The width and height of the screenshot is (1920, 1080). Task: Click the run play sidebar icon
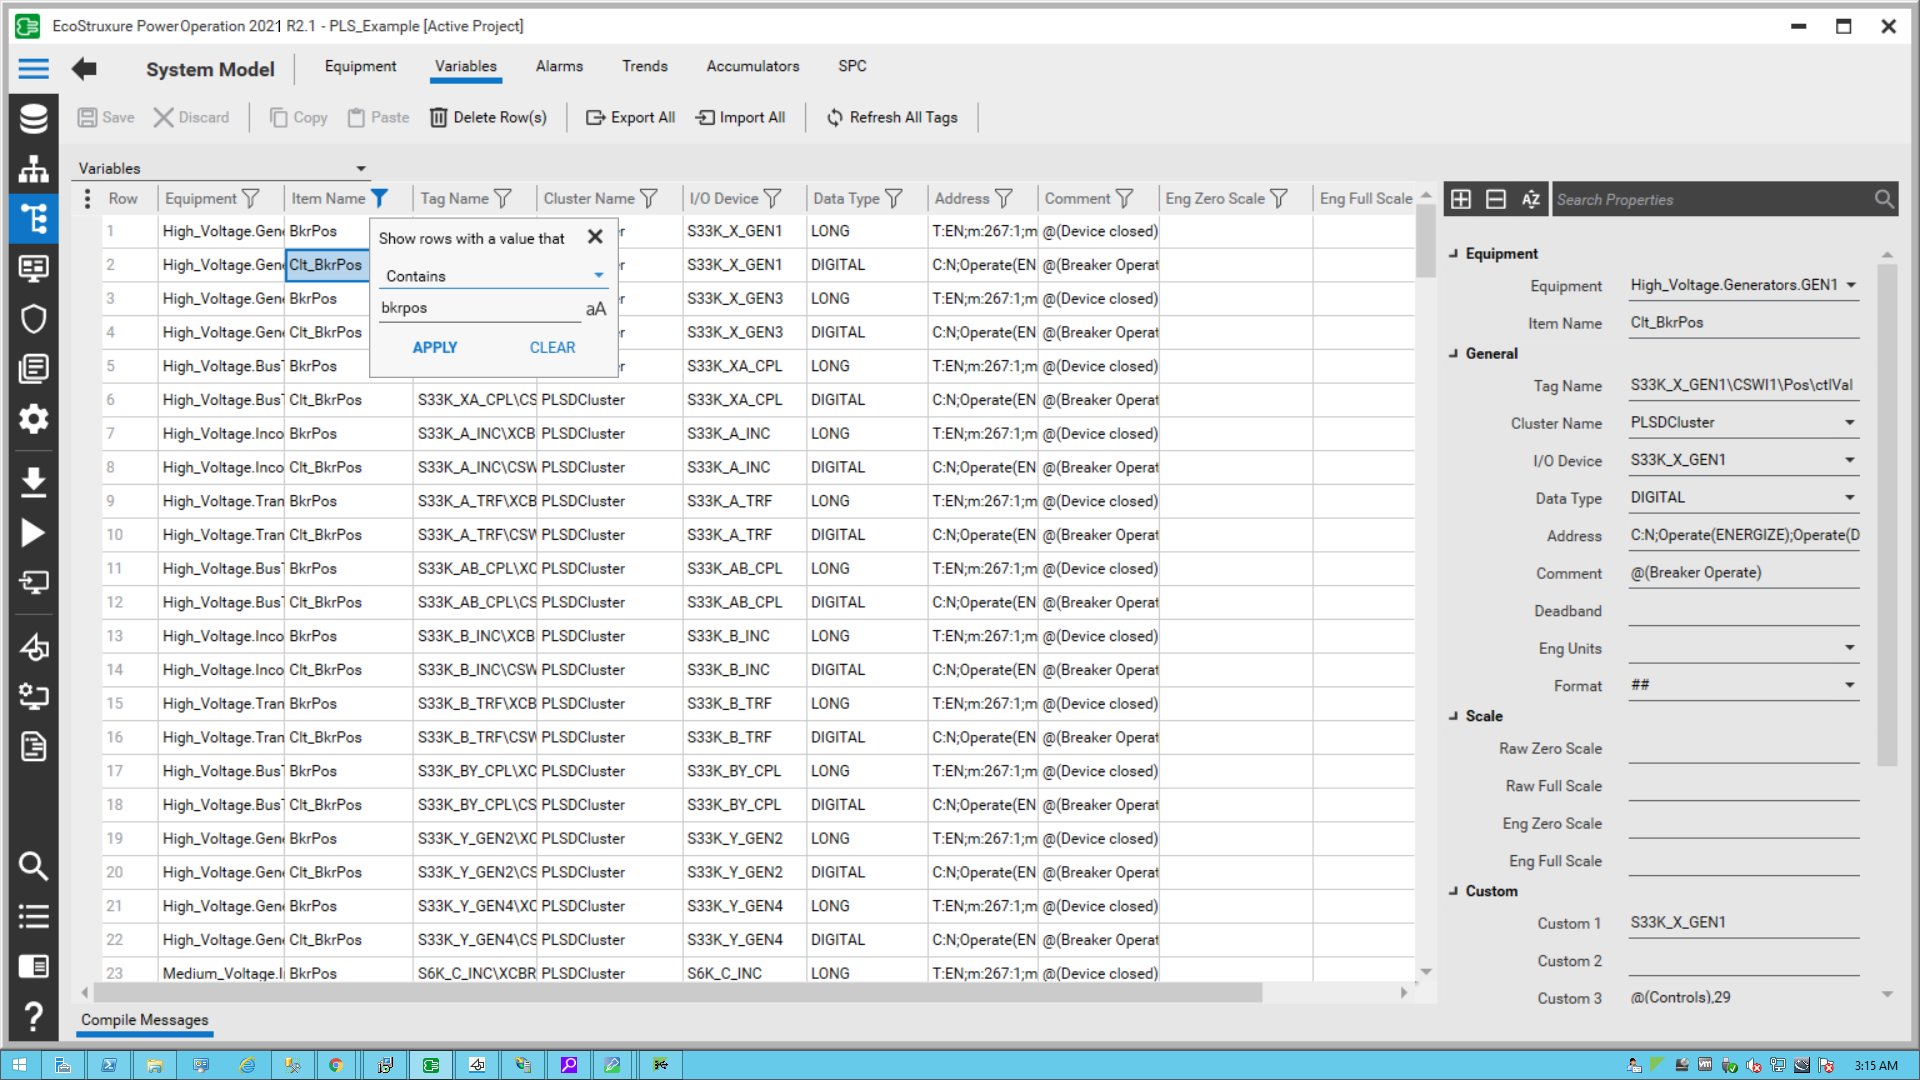click(x=33, y=533)
